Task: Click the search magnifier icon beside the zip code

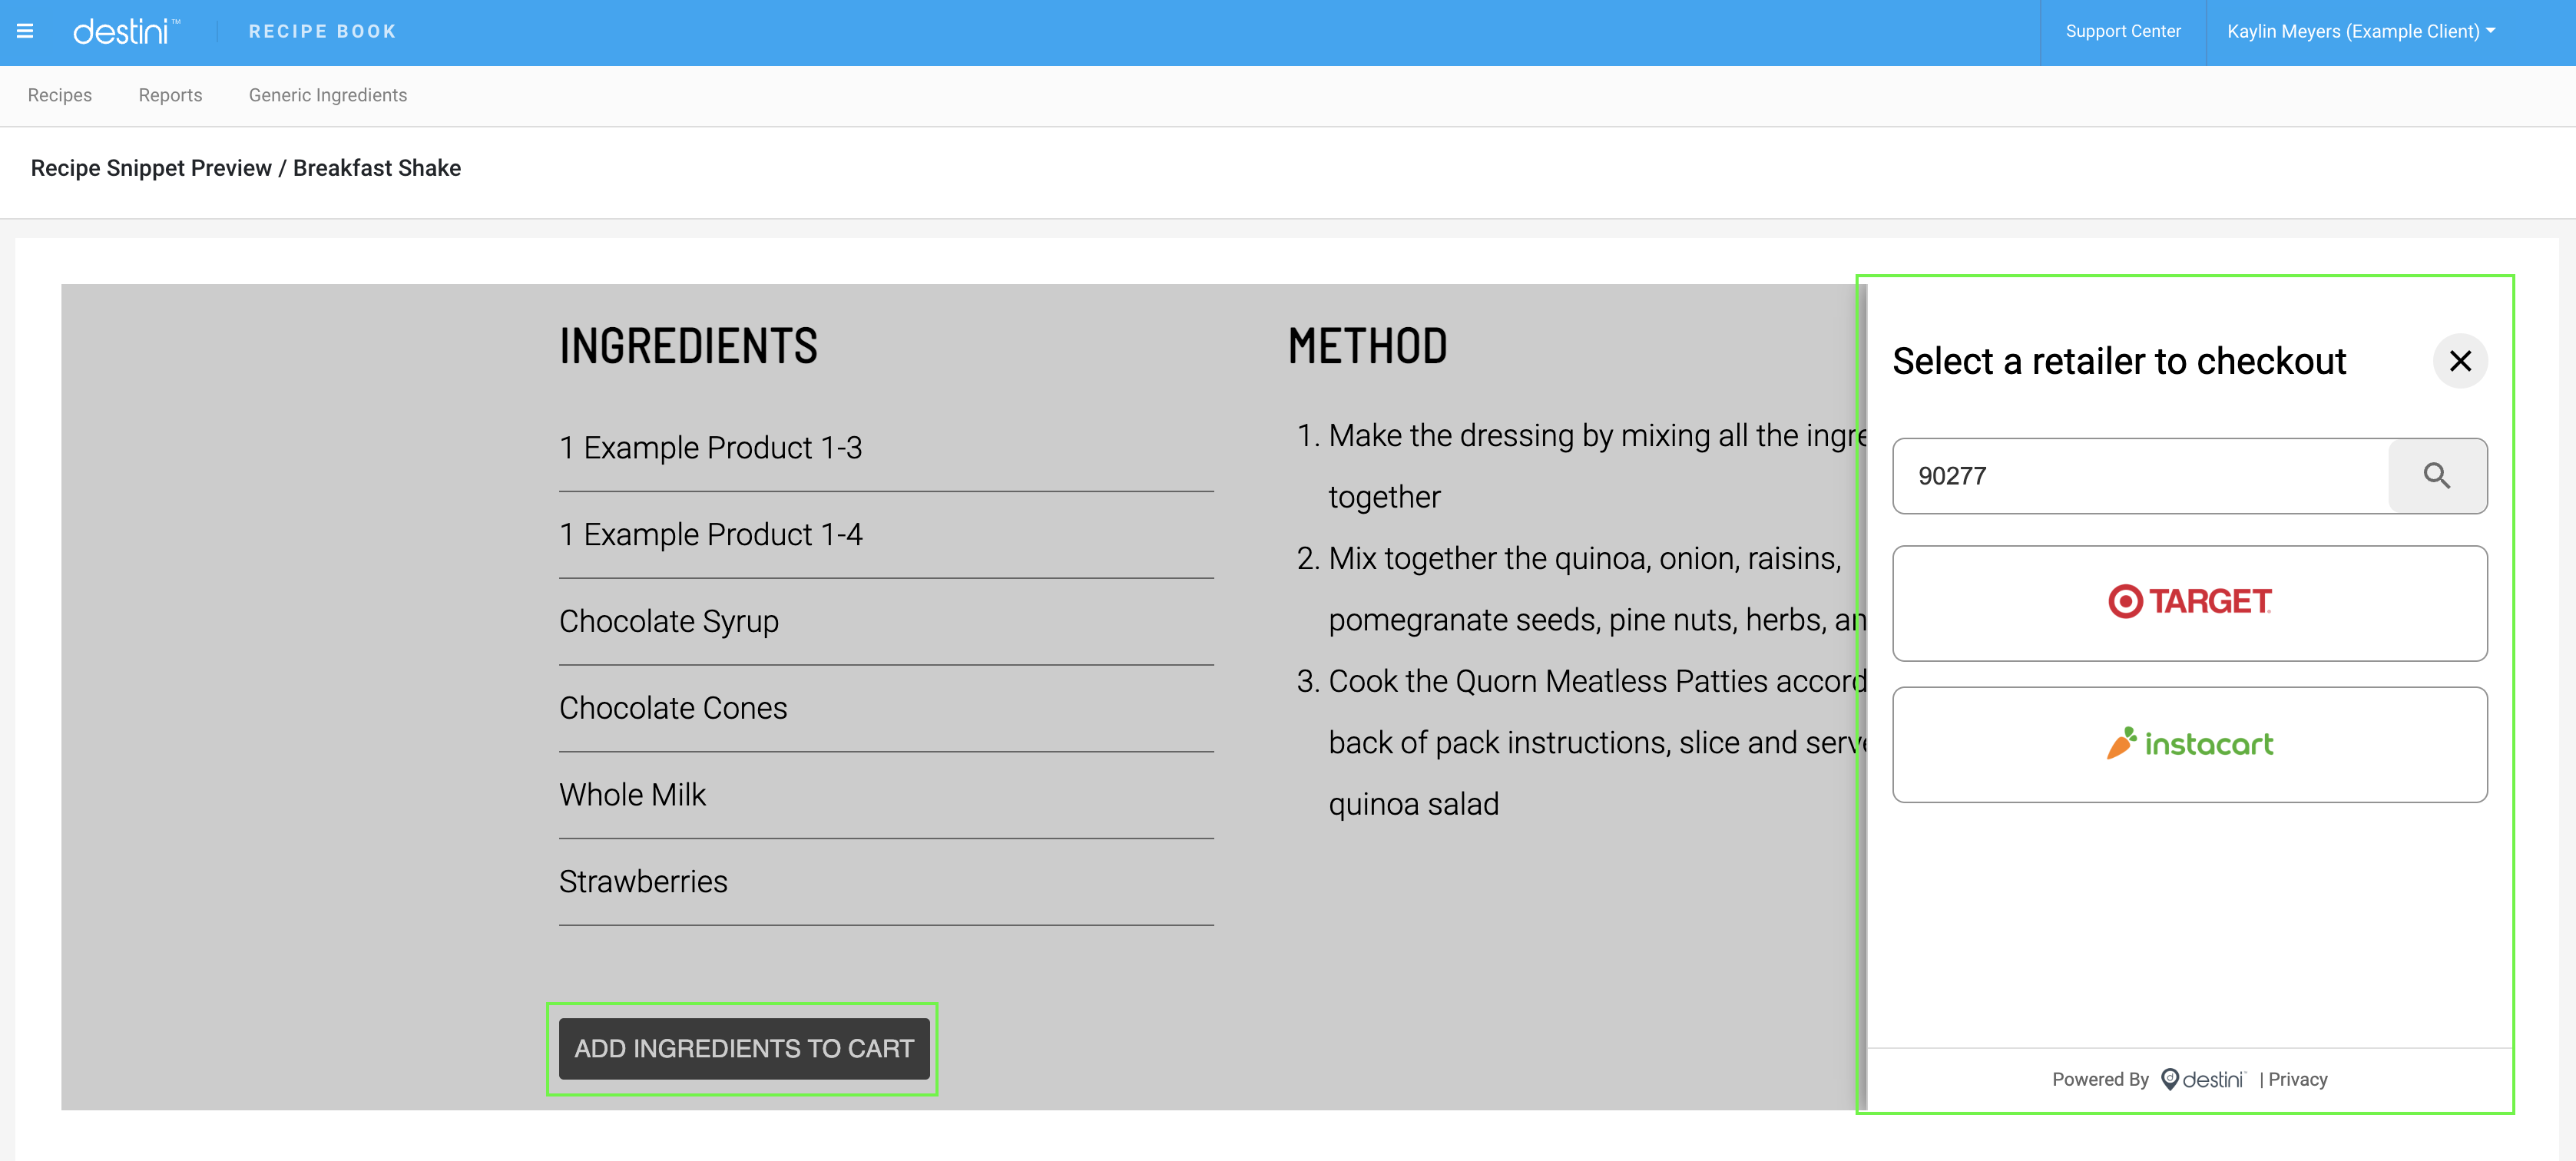Action: click(2437, 476)
